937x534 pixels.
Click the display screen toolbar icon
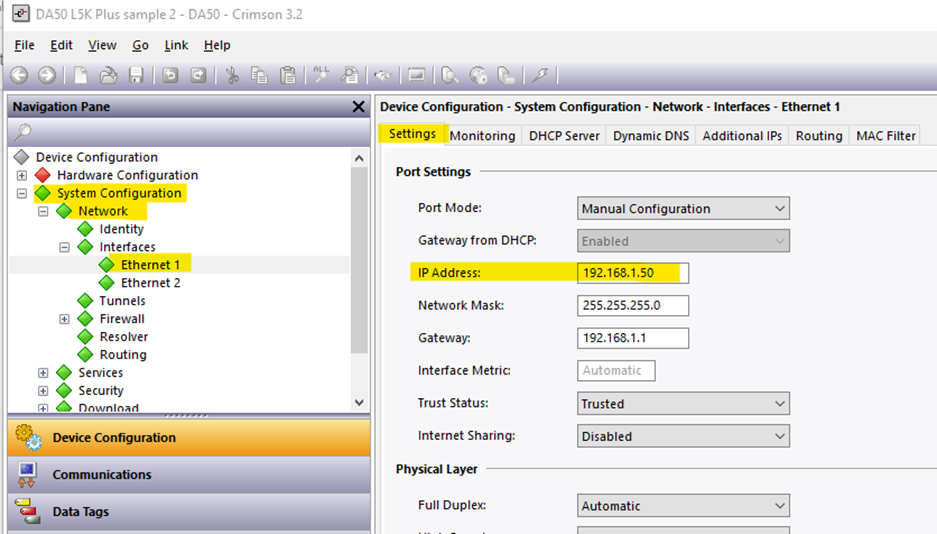[417, 75]
